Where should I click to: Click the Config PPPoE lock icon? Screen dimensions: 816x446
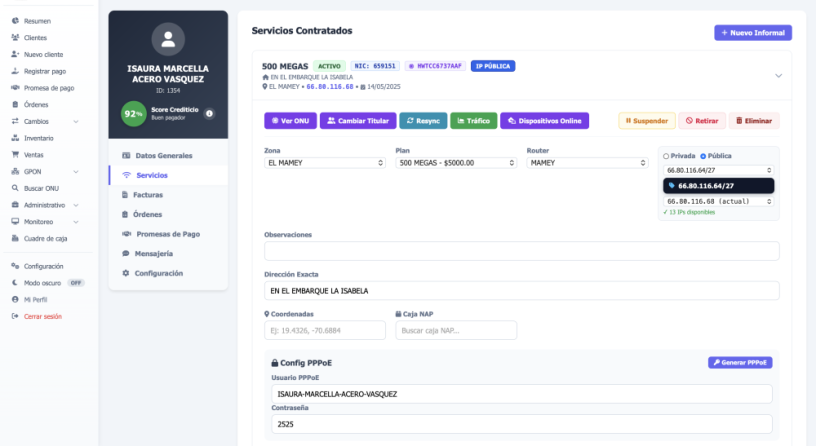pos(275,363)
